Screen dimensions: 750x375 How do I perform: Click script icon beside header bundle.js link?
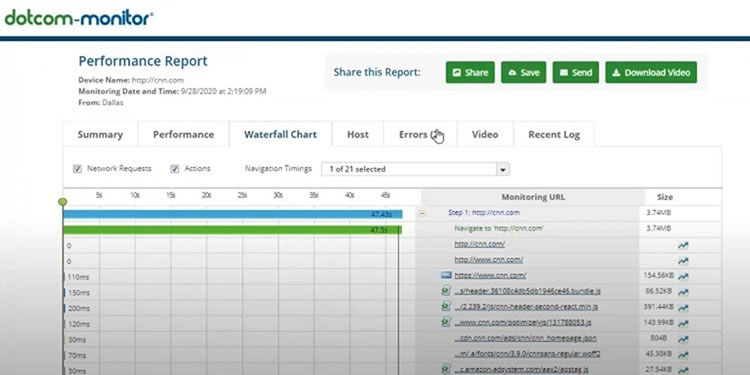point(446,291)
